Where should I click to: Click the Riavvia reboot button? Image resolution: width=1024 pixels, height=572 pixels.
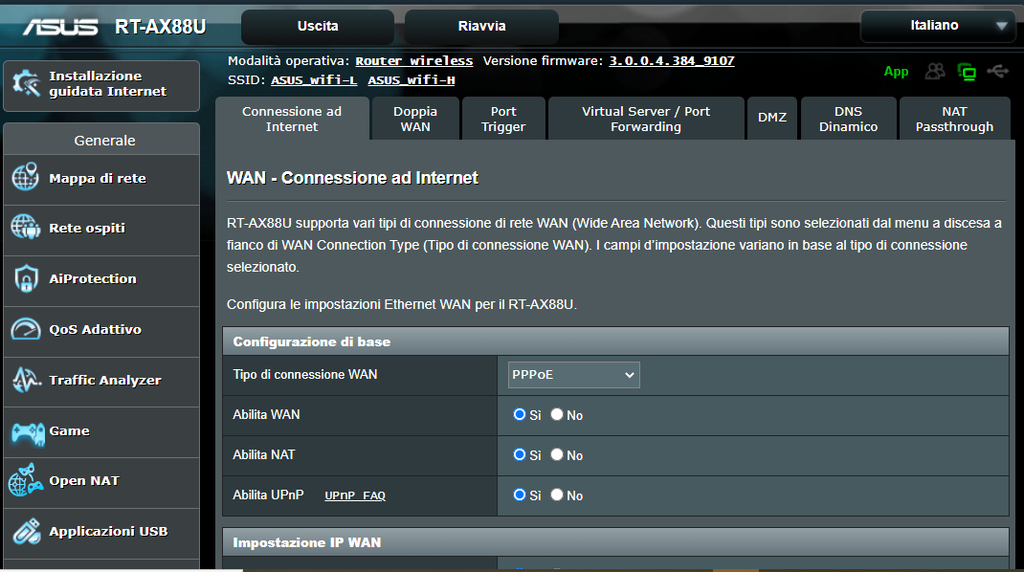[481, 27]
